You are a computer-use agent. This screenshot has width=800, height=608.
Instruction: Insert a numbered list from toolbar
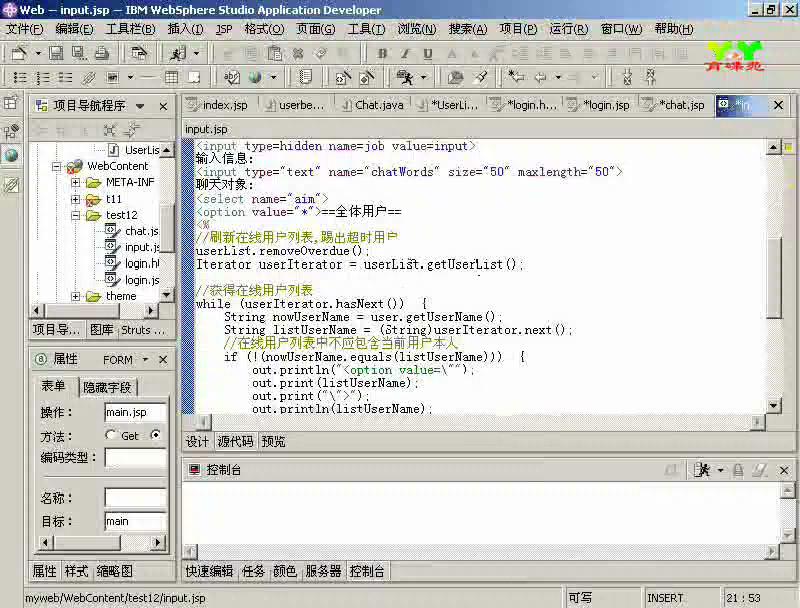(x=43, y=78)
